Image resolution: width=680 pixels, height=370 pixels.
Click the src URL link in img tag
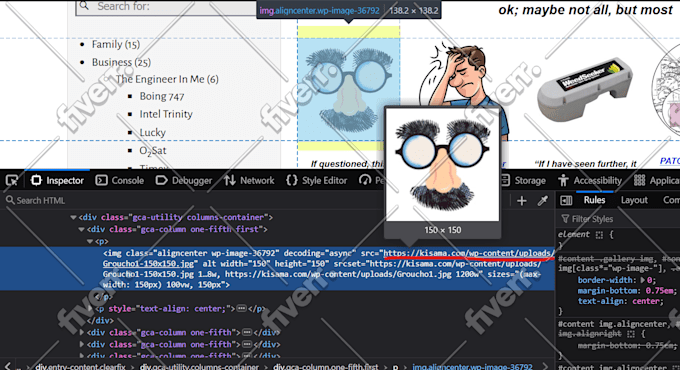pyautogui.click(x=468, y=253)
